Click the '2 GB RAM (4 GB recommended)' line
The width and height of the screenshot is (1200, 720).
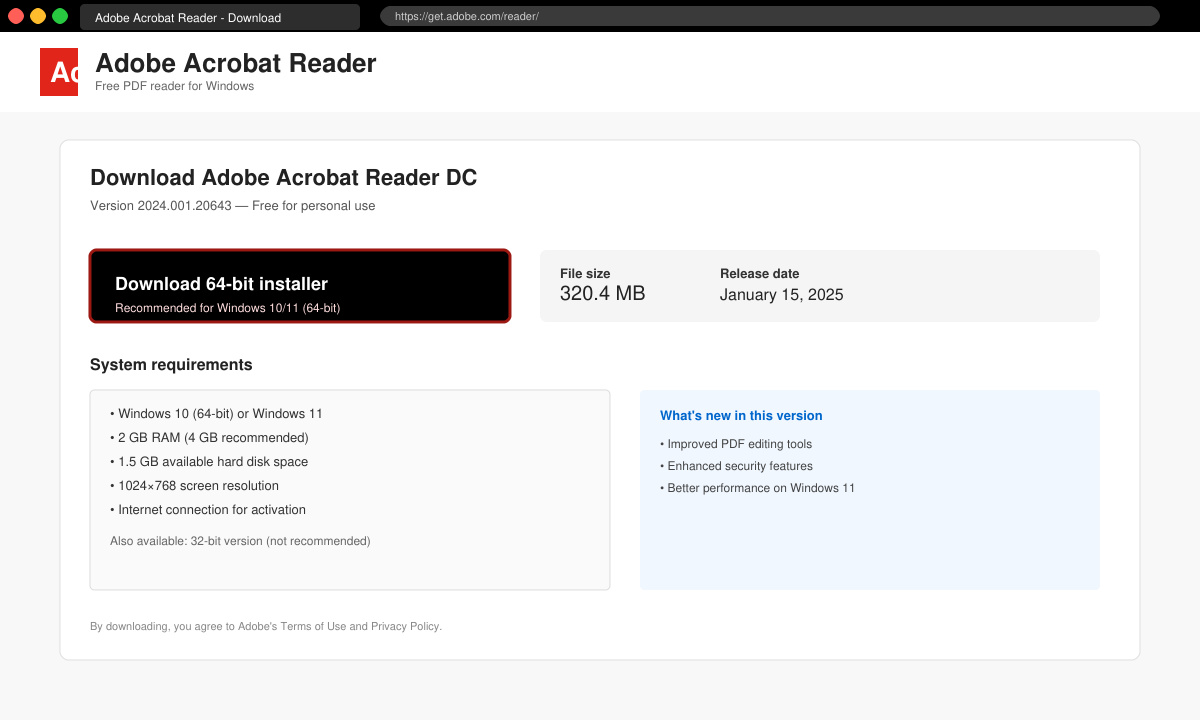[x=209, y=438]
